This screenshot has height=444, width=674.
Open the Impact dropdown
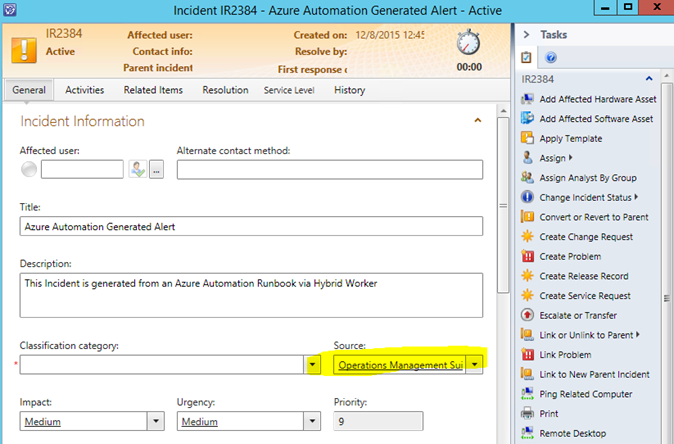(155, 422)
